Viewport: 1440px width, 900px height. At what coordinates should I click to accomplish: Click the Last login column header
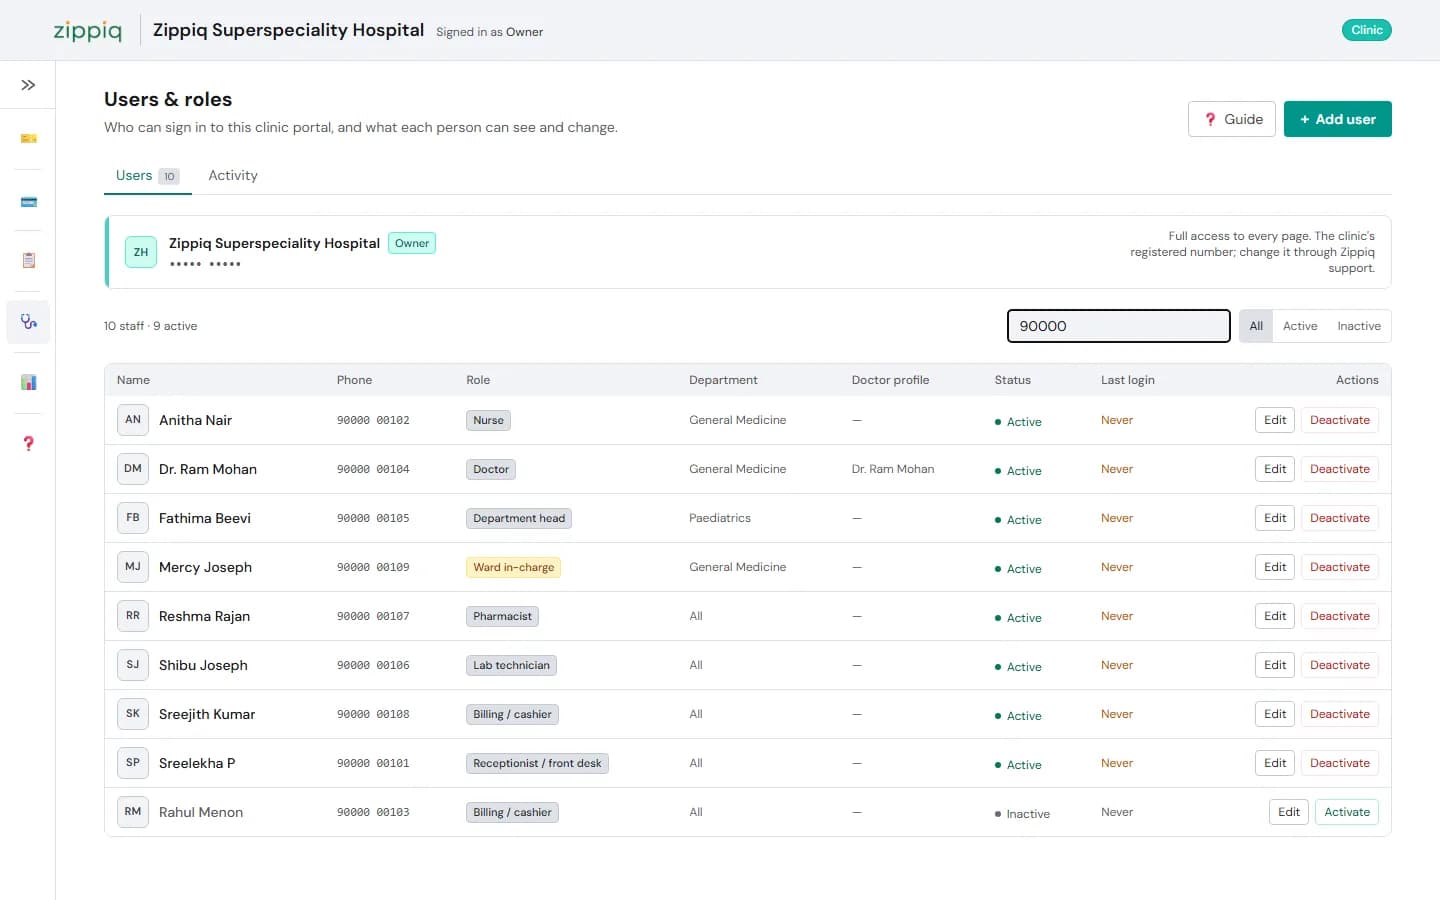pos(1128,380)
